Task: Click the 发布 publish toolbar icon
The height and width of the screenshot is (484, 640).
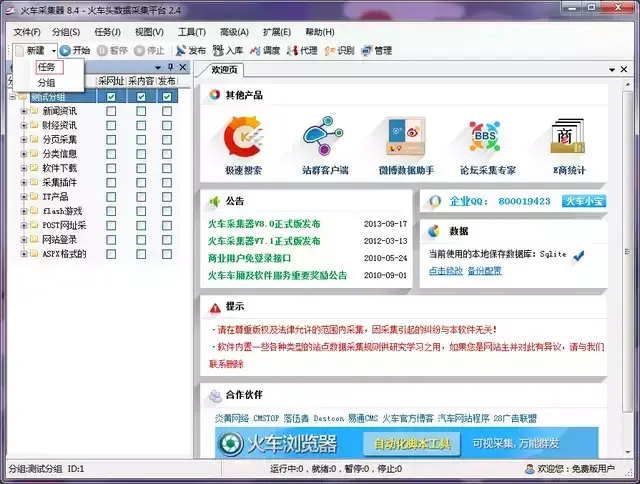Action: point(180,51)
